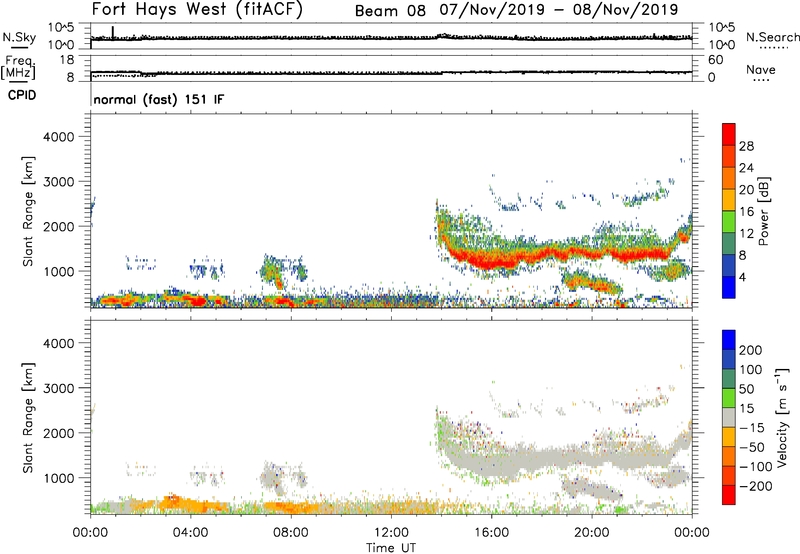Click the "12" value on power scale
Image resolution: width=800 pixels, height=554 pixels.
pos(746,234)
